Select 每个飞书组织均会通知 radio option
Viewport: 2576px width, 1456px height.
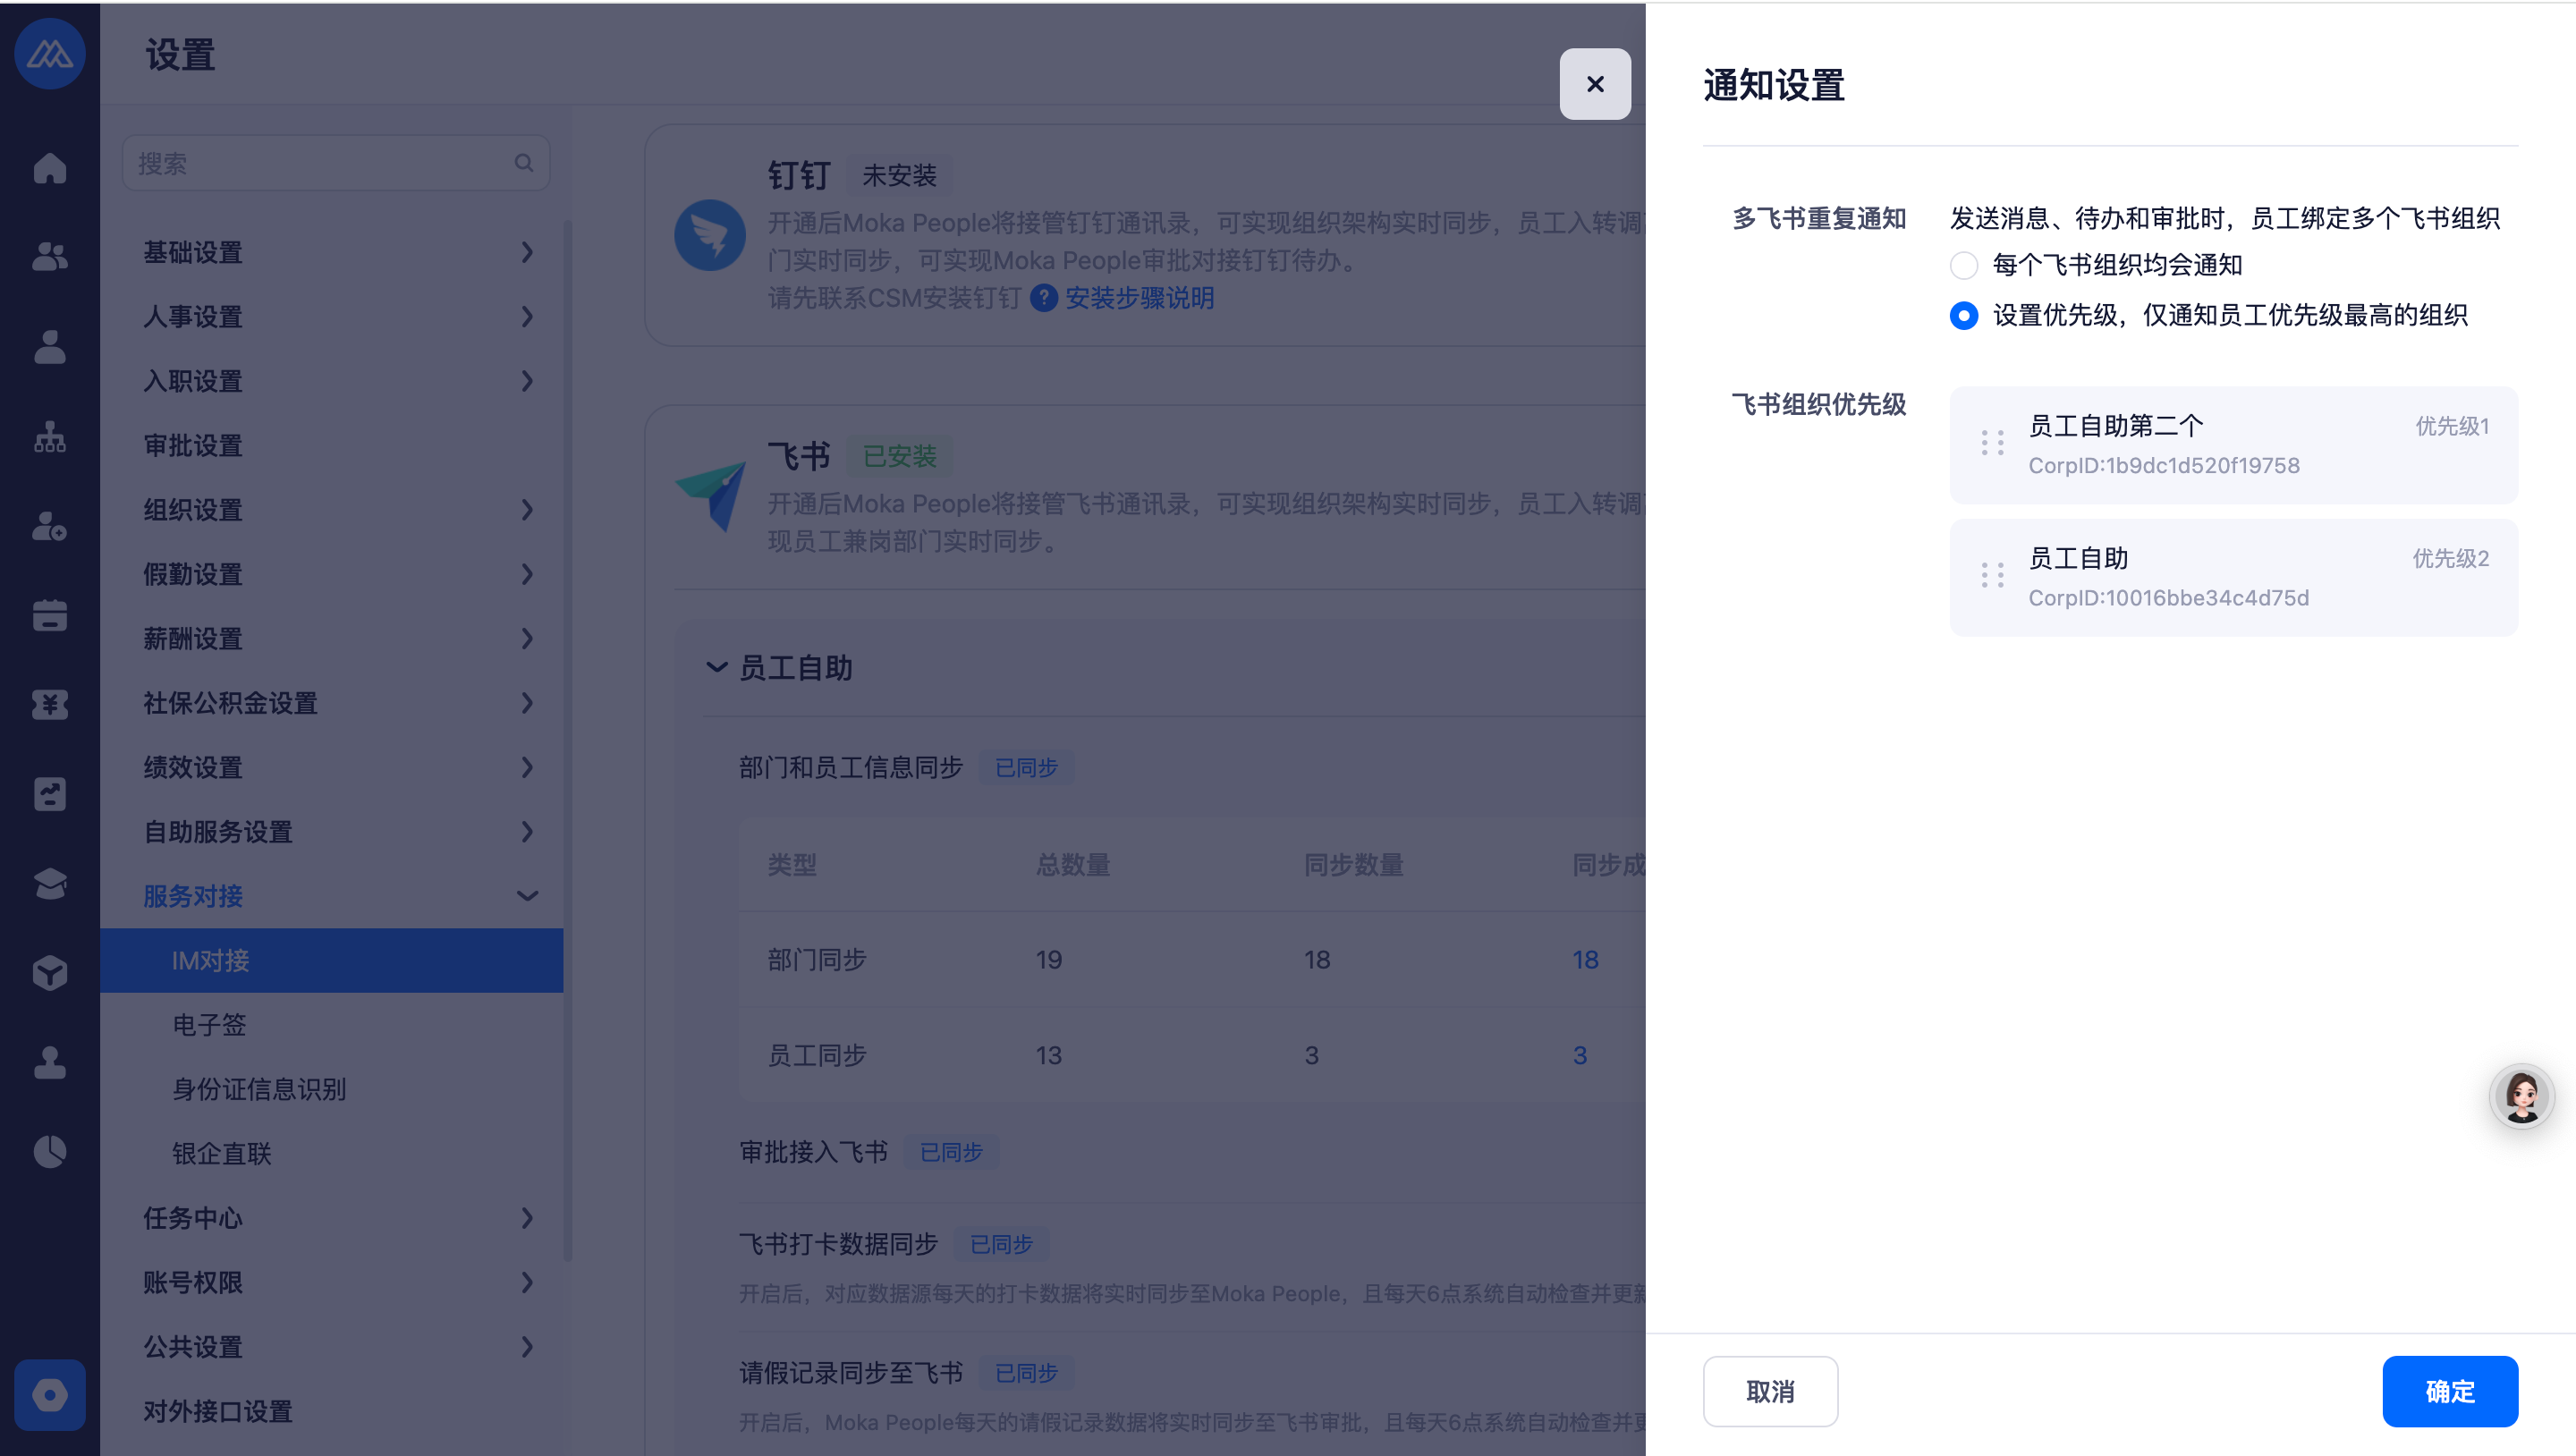pos(1963,265)
